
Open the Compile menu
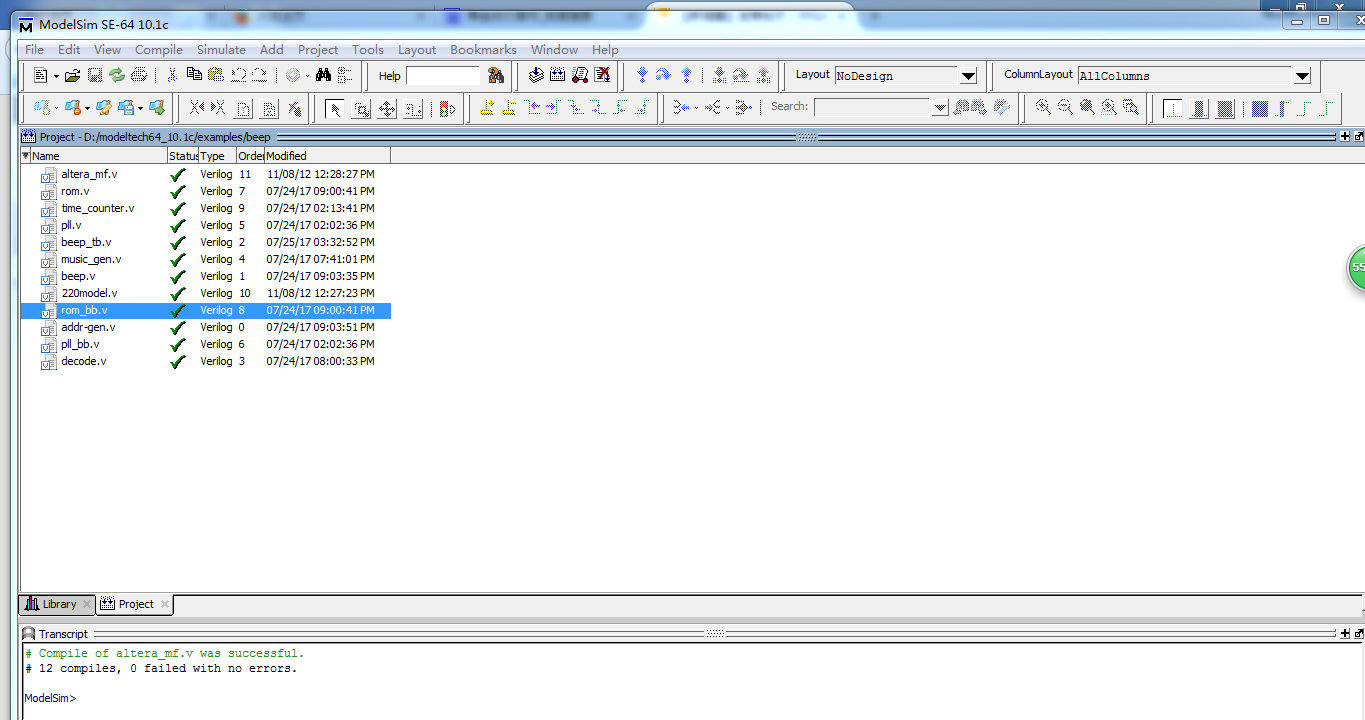click(x=158, y=49)
